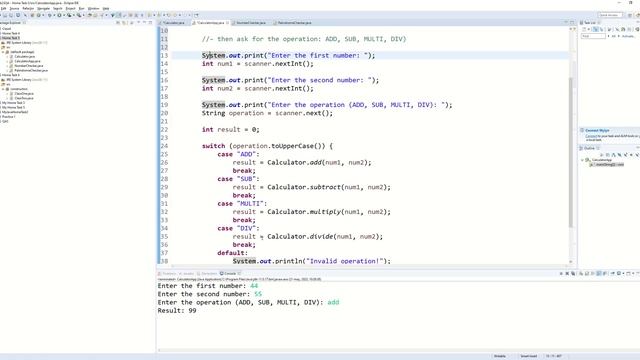Maximize the editor area icon
Image resolution: width=640 pixels, height=360 pixels.
[x=572, y=22]
